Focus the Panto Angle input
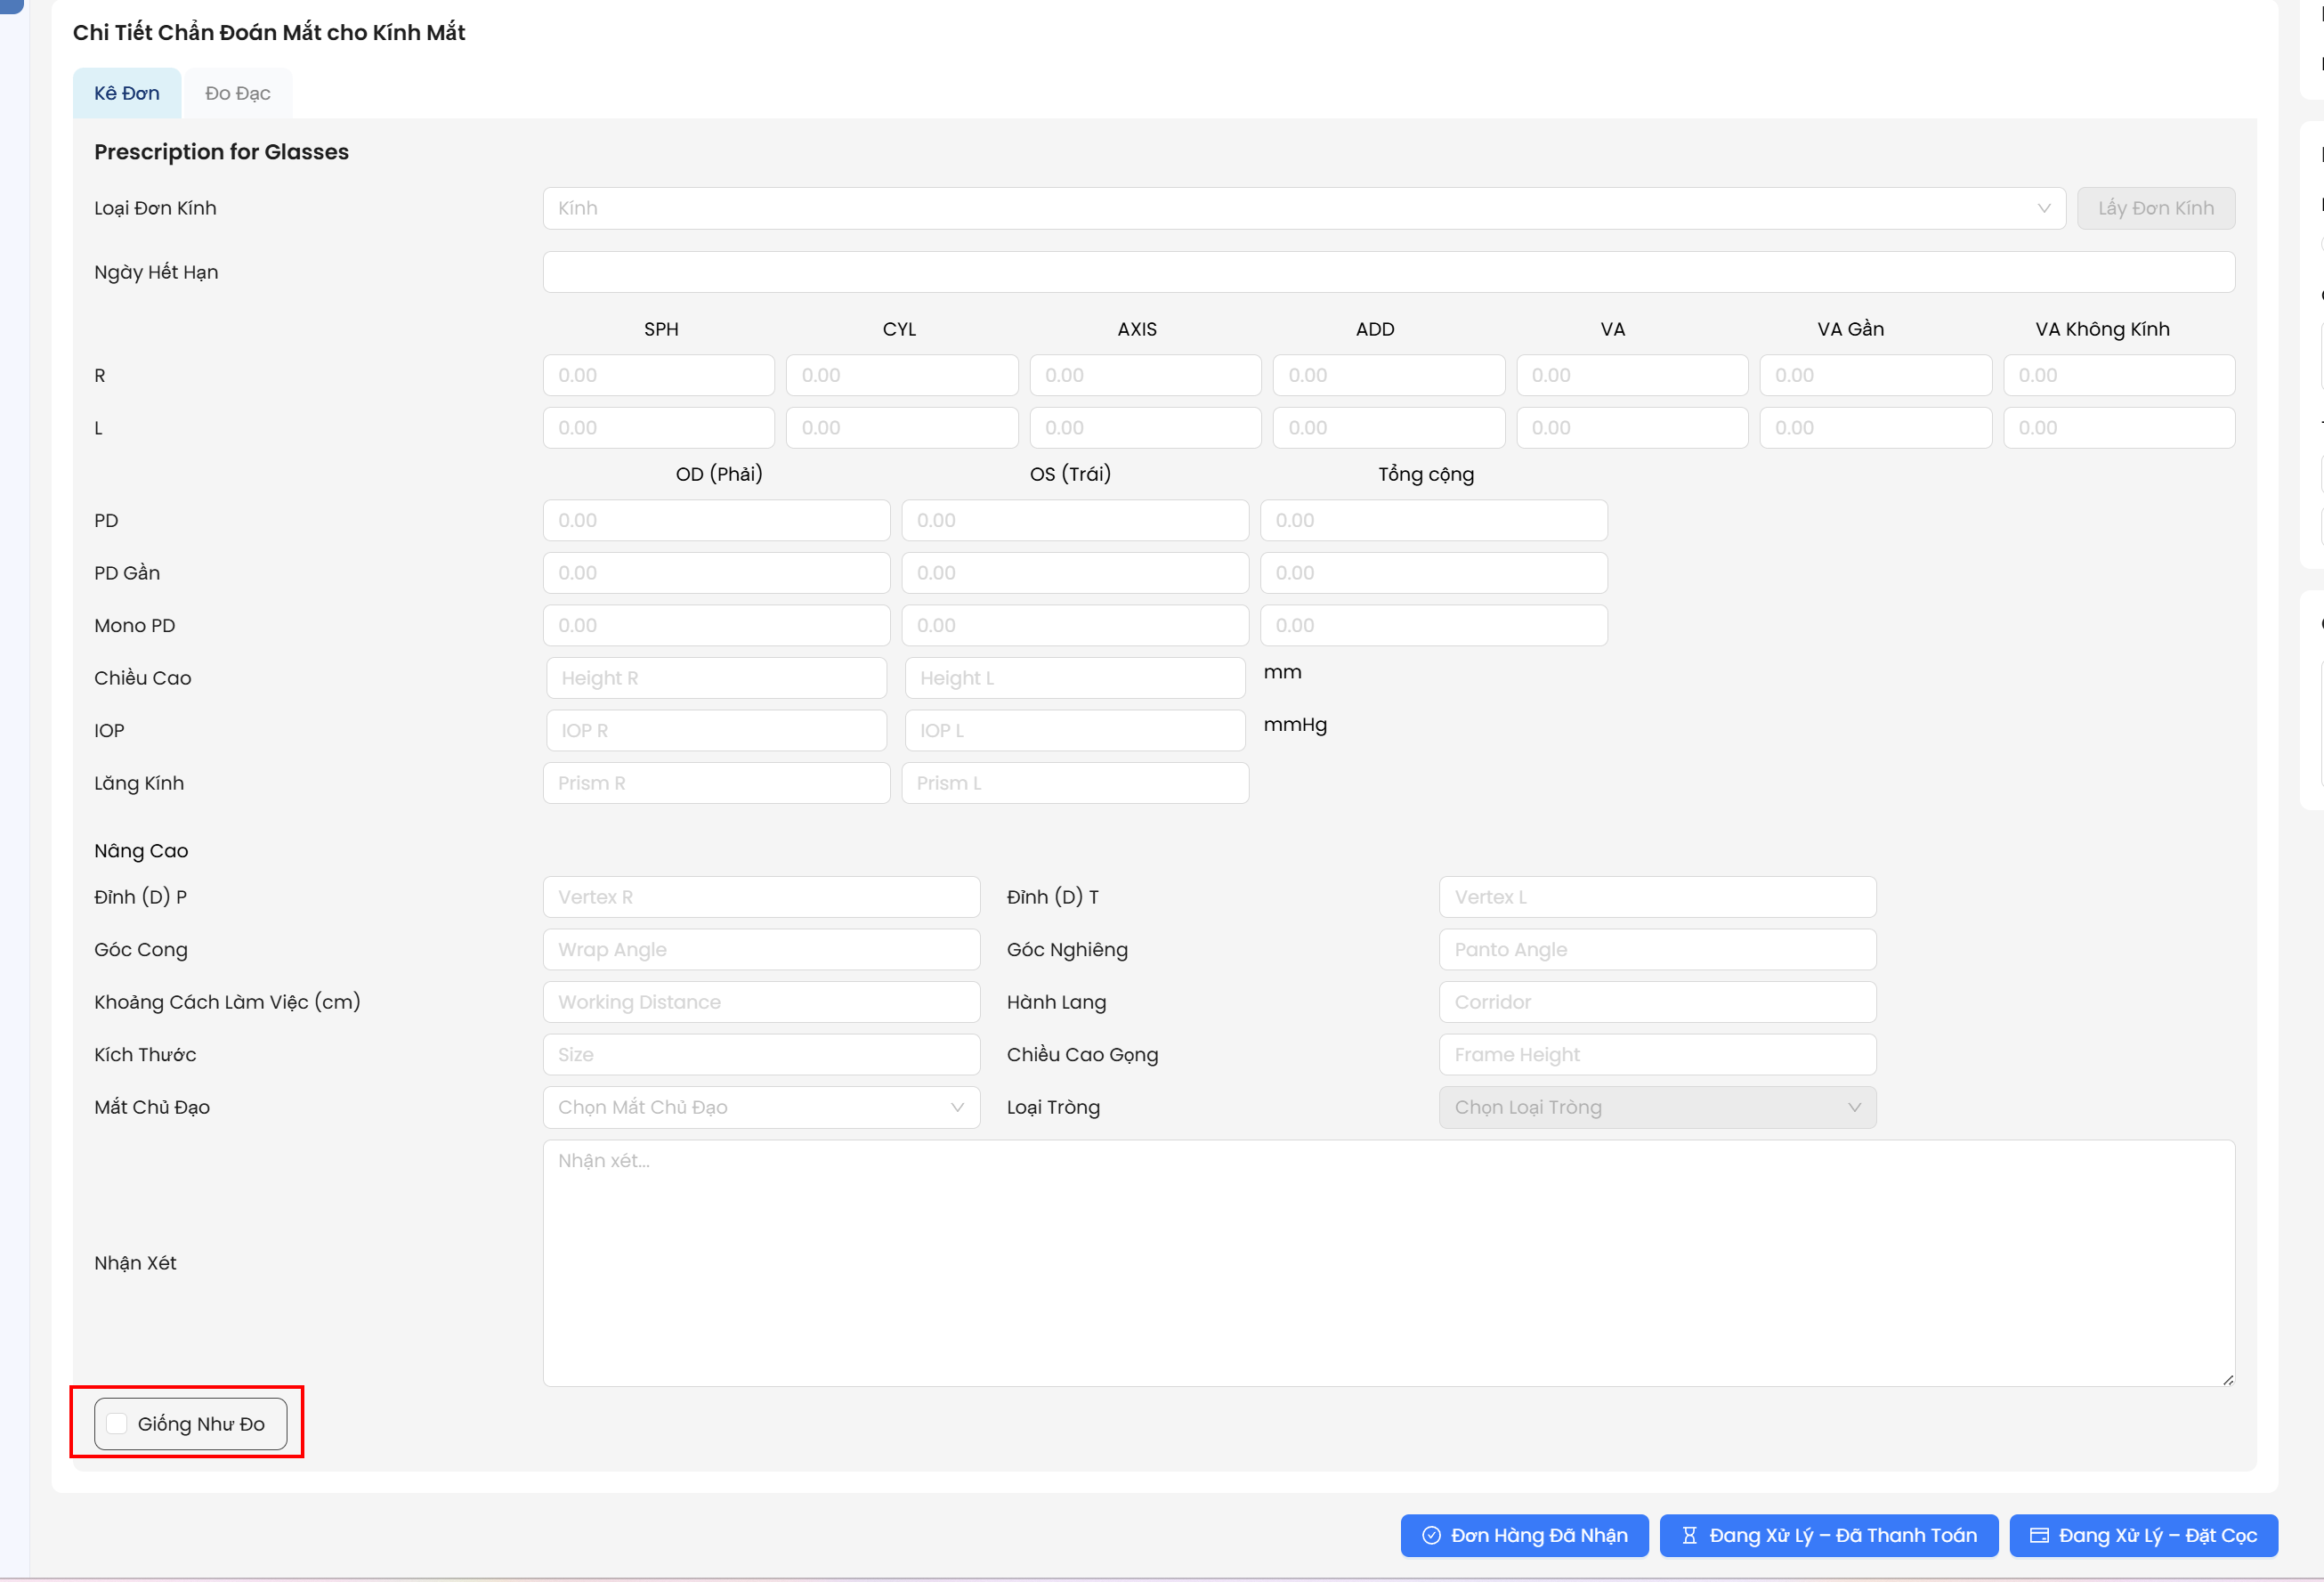This screenshot has height=1582, width=2324. [x=1658, y=949]
